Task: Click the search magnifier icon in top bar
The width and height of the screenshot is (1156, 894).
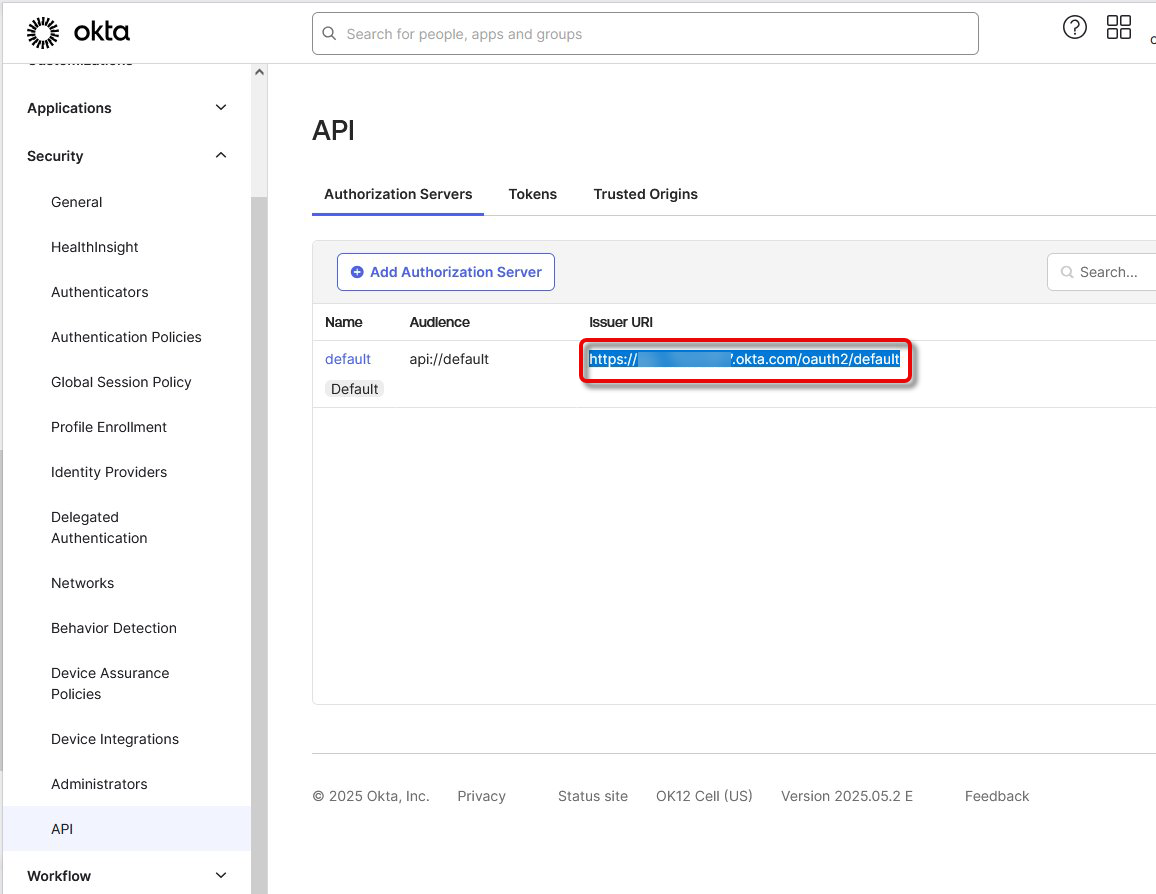Action: [x=329, y=34]
